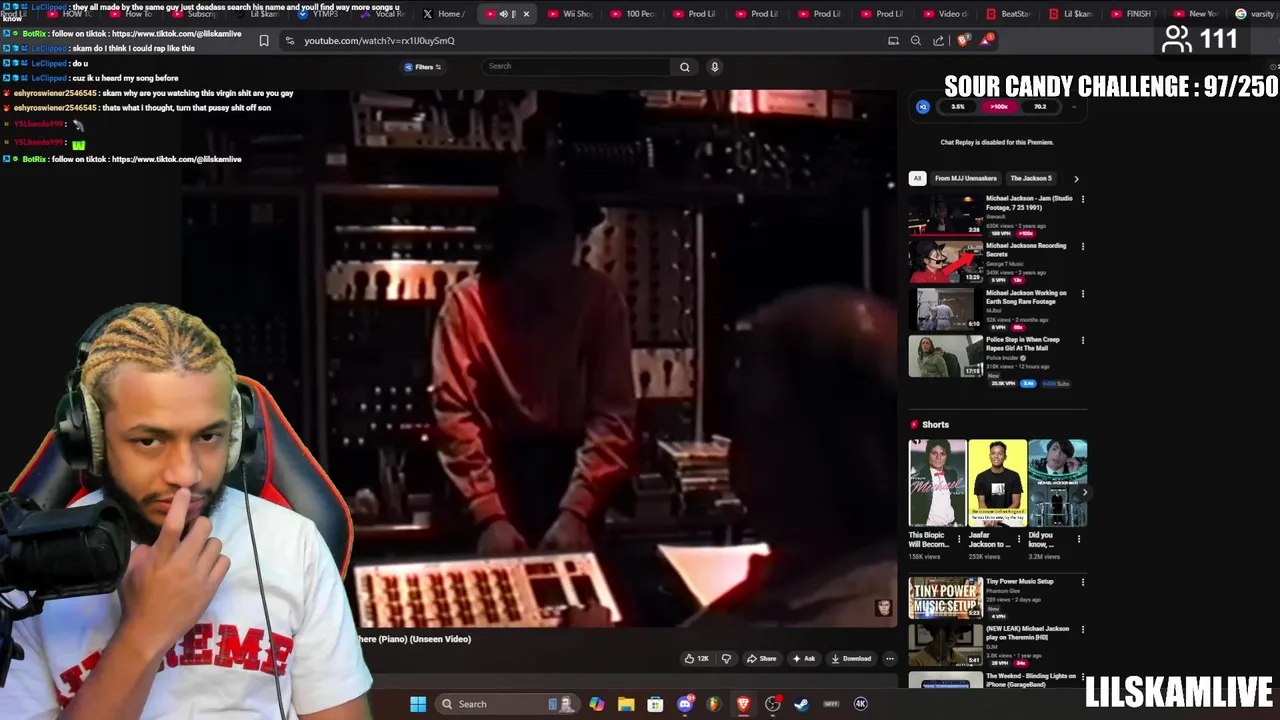Expand vidIQ stats bar chevron dropdown
1280x720 pixels.
(1074, 107)
